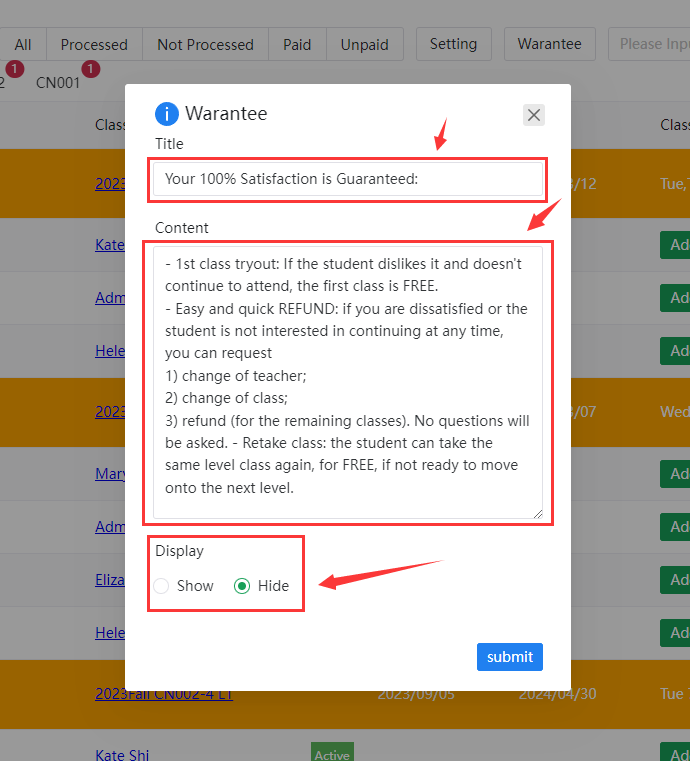690x761 pixels.
Task: Select the Show radio button
Action: [162, 586]
